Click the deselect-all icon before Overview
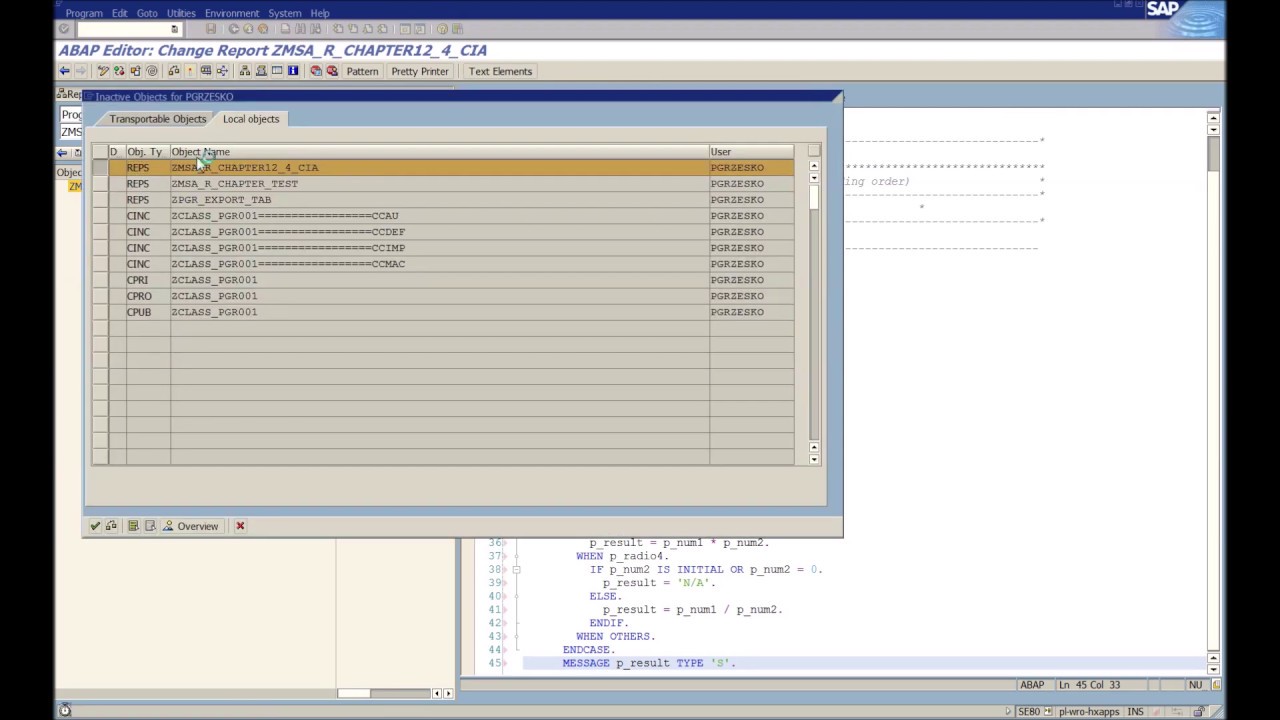Screen dimensions: 1280x720 click(x=150, y=526)
